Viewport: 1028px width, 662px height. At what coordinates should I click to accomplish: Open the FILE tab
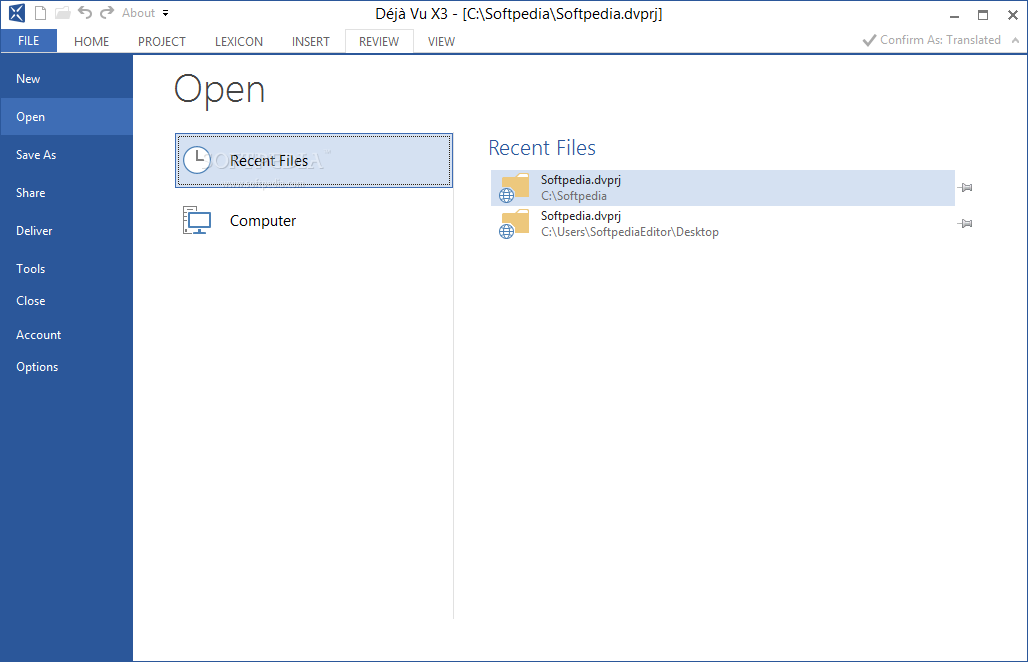(x=29, y=41)
